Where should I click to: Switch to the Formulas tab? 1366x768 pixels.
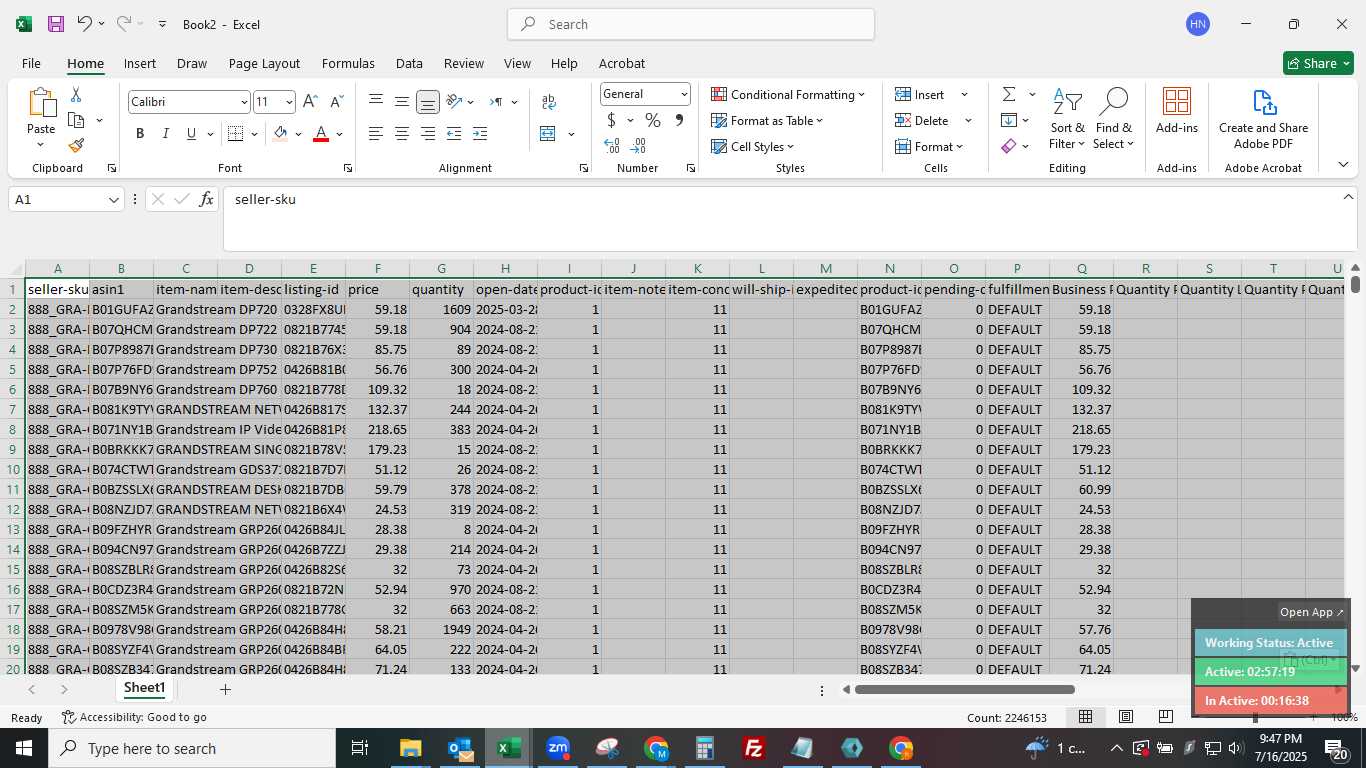pyautogui.click(x=348, y=63)
